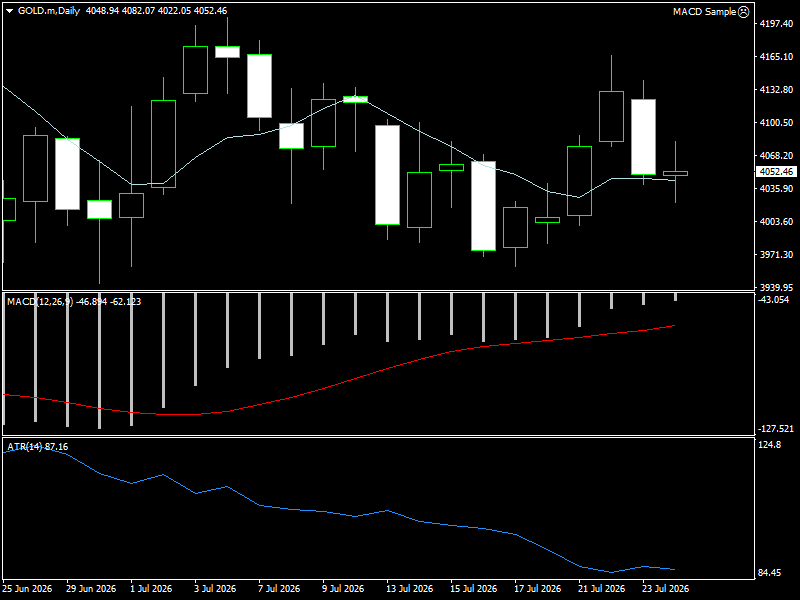Click the 9 Jul 2026 date label
This screenshot has height=600, width=800.
click(343, 589)
